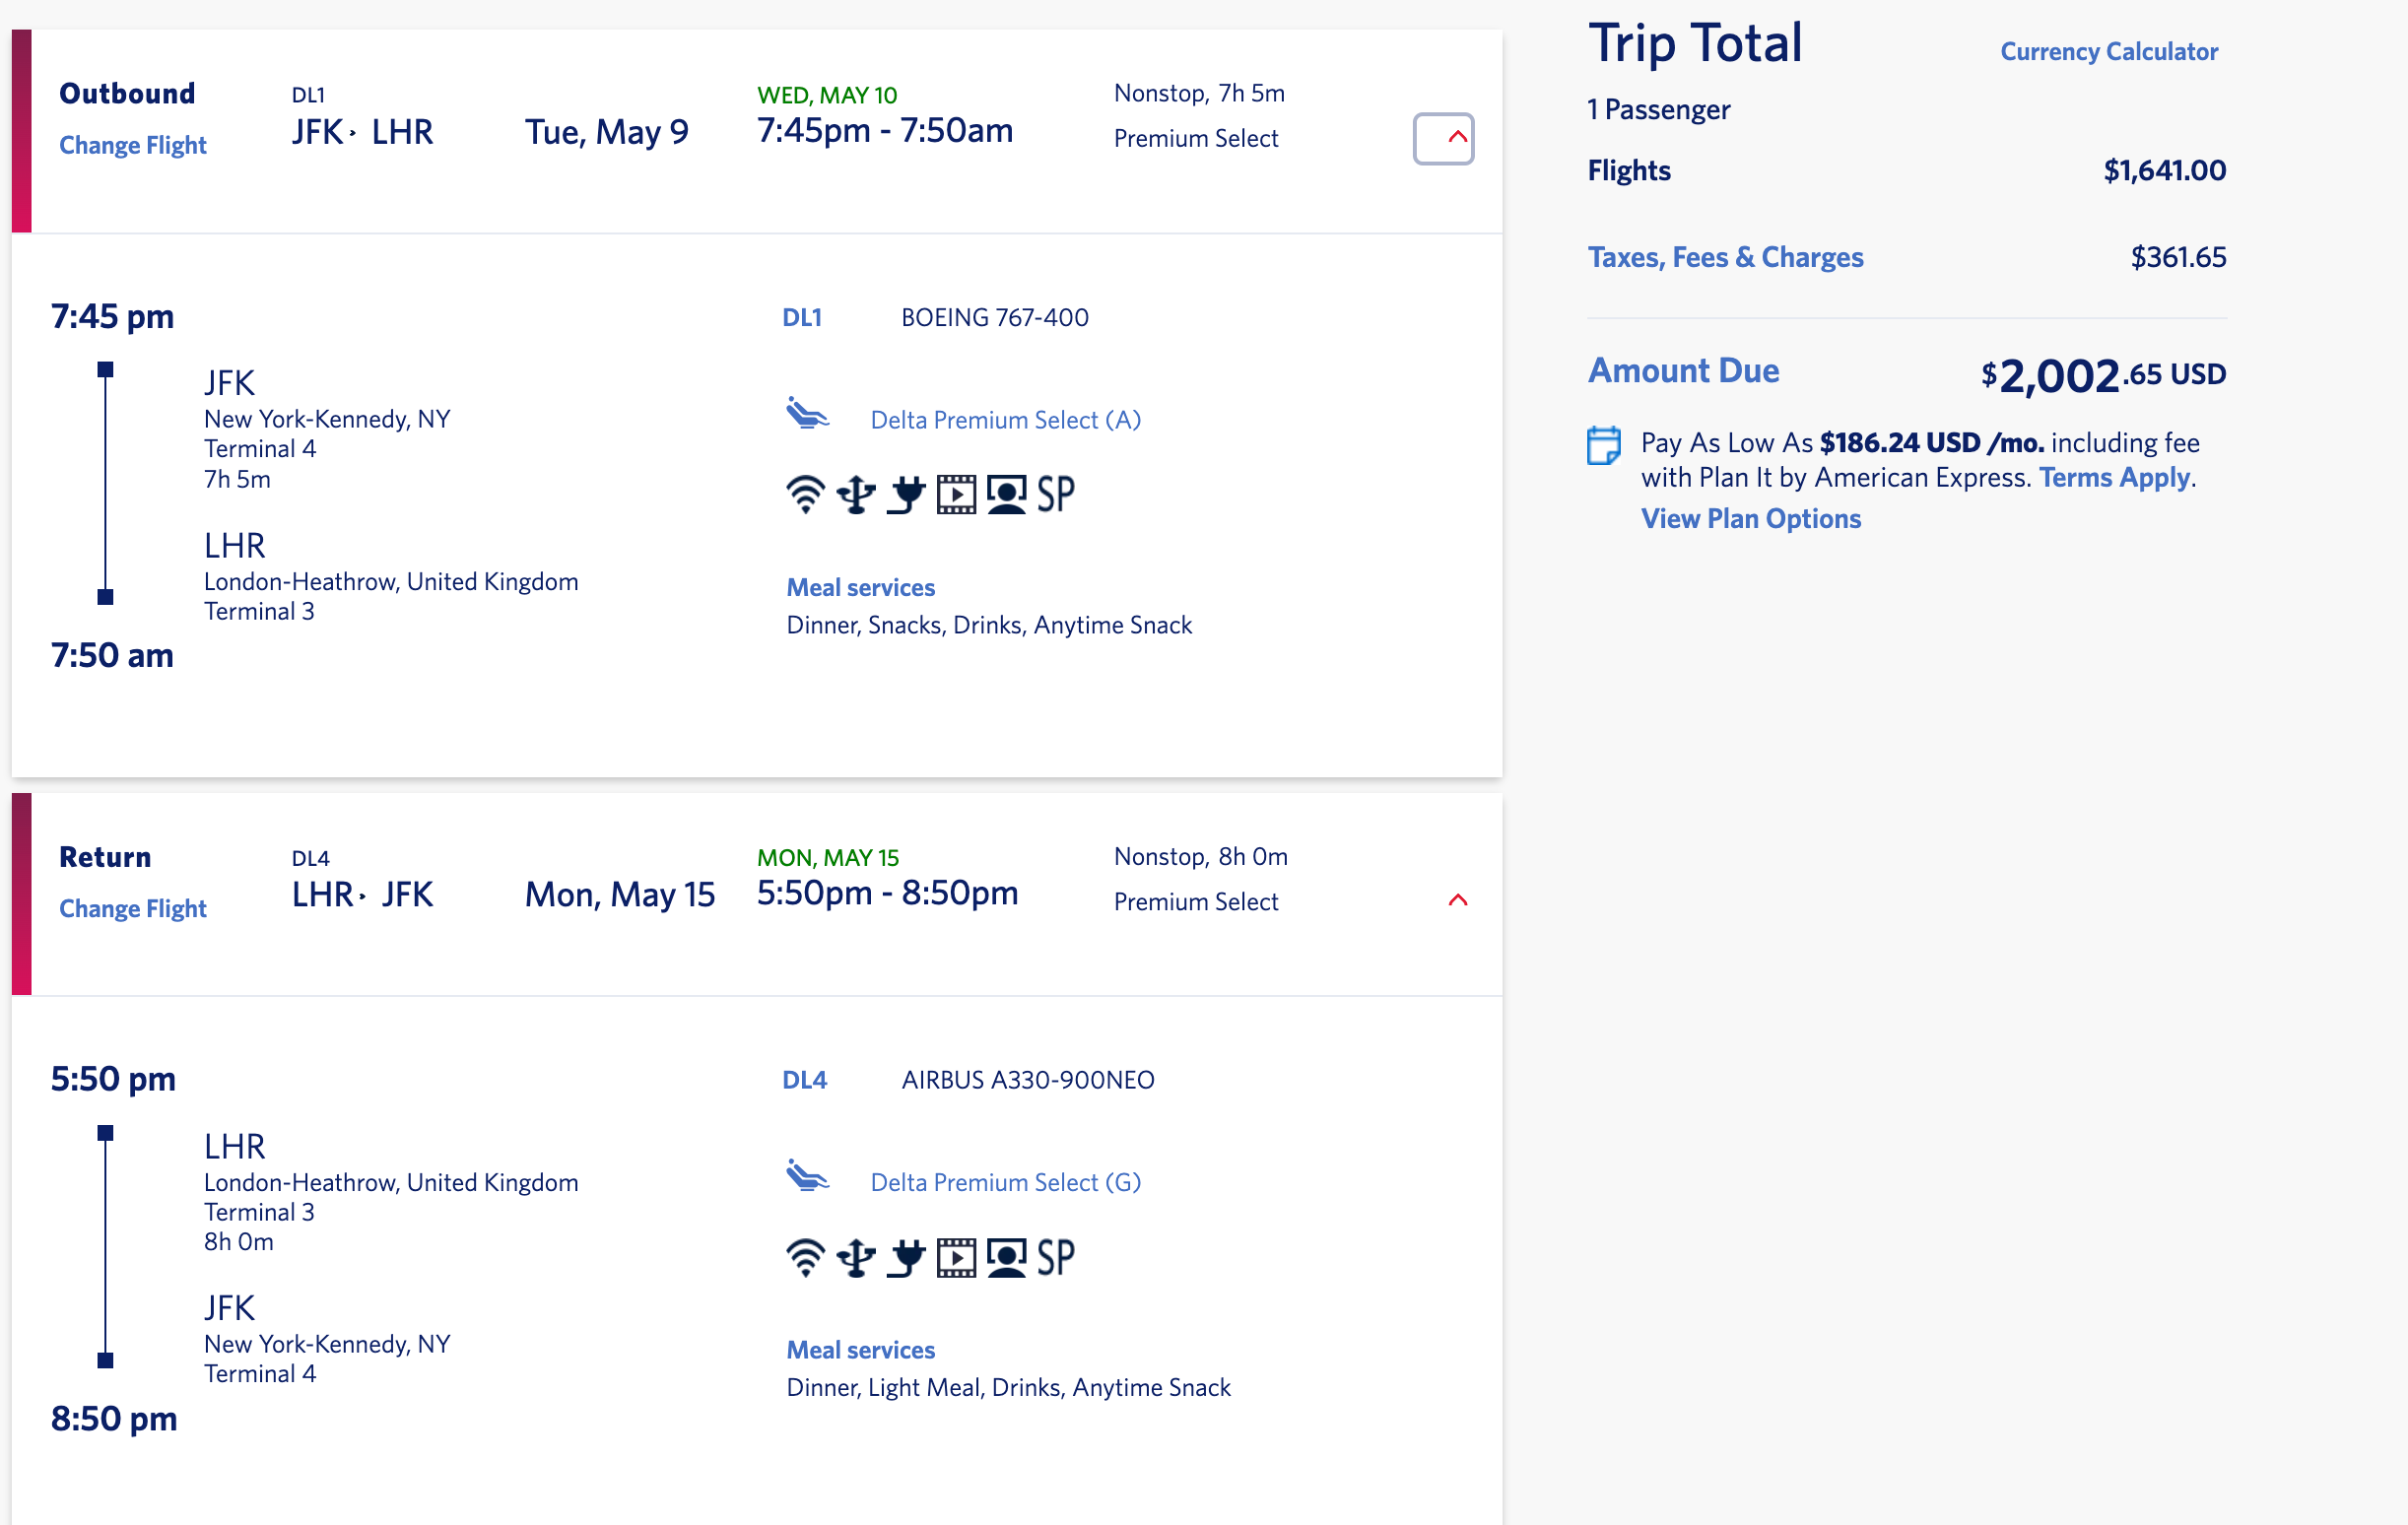Open the Currency Calculator
The image size is (2408, 1525).
coord(2108,52)
